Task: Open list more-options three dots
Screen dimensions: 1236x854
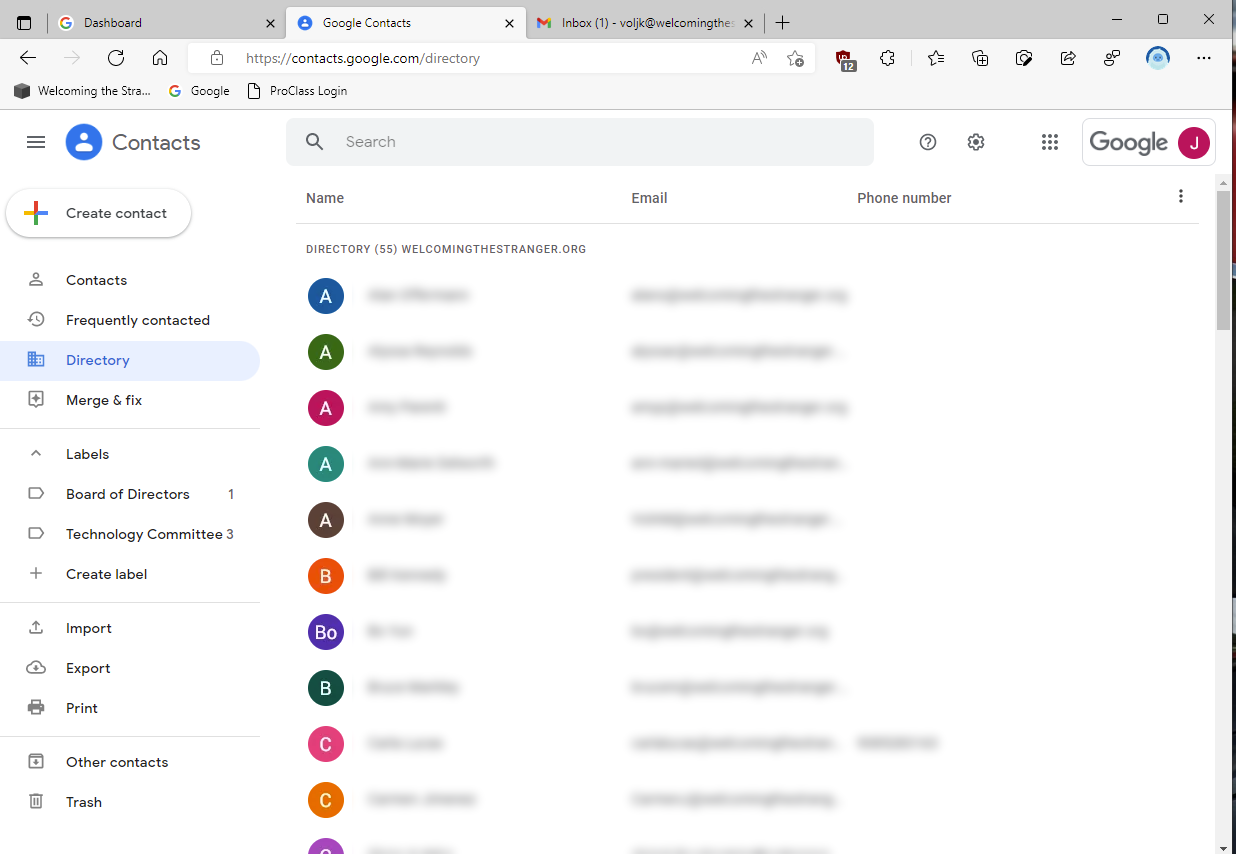Action: click(1181, 196)
